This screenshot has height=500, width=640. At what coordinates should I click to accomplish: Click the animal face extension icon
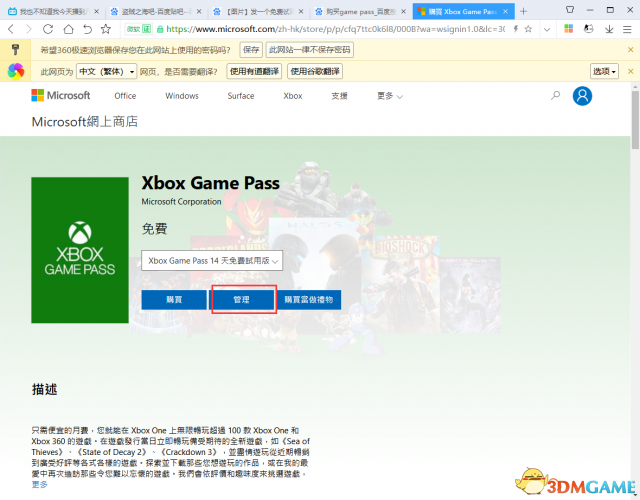click(x=588, y=29)
